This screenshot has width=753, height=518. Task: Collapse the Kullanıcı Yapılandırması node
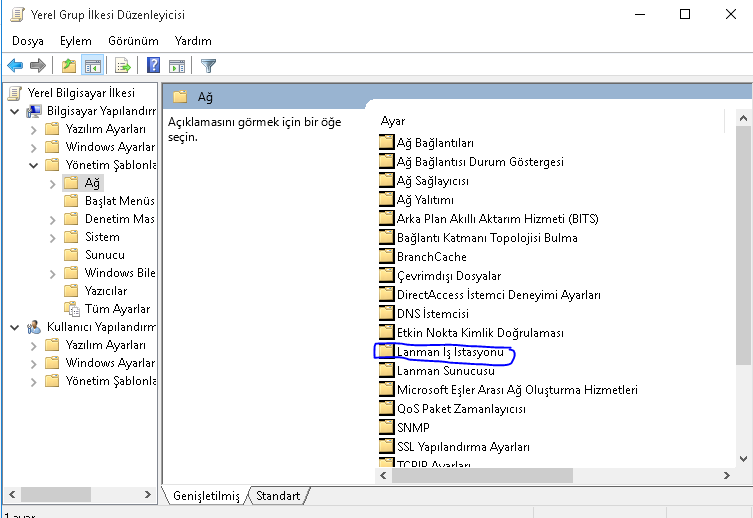click(15, 328)
